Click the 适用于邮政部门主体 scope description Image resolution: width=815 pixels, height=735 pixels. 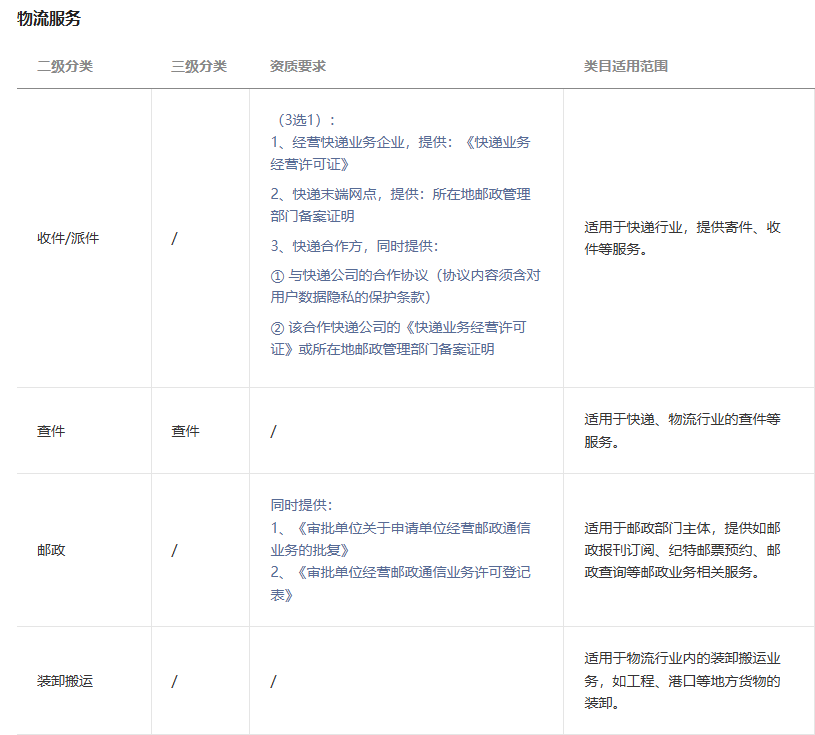tap(682, 550)
